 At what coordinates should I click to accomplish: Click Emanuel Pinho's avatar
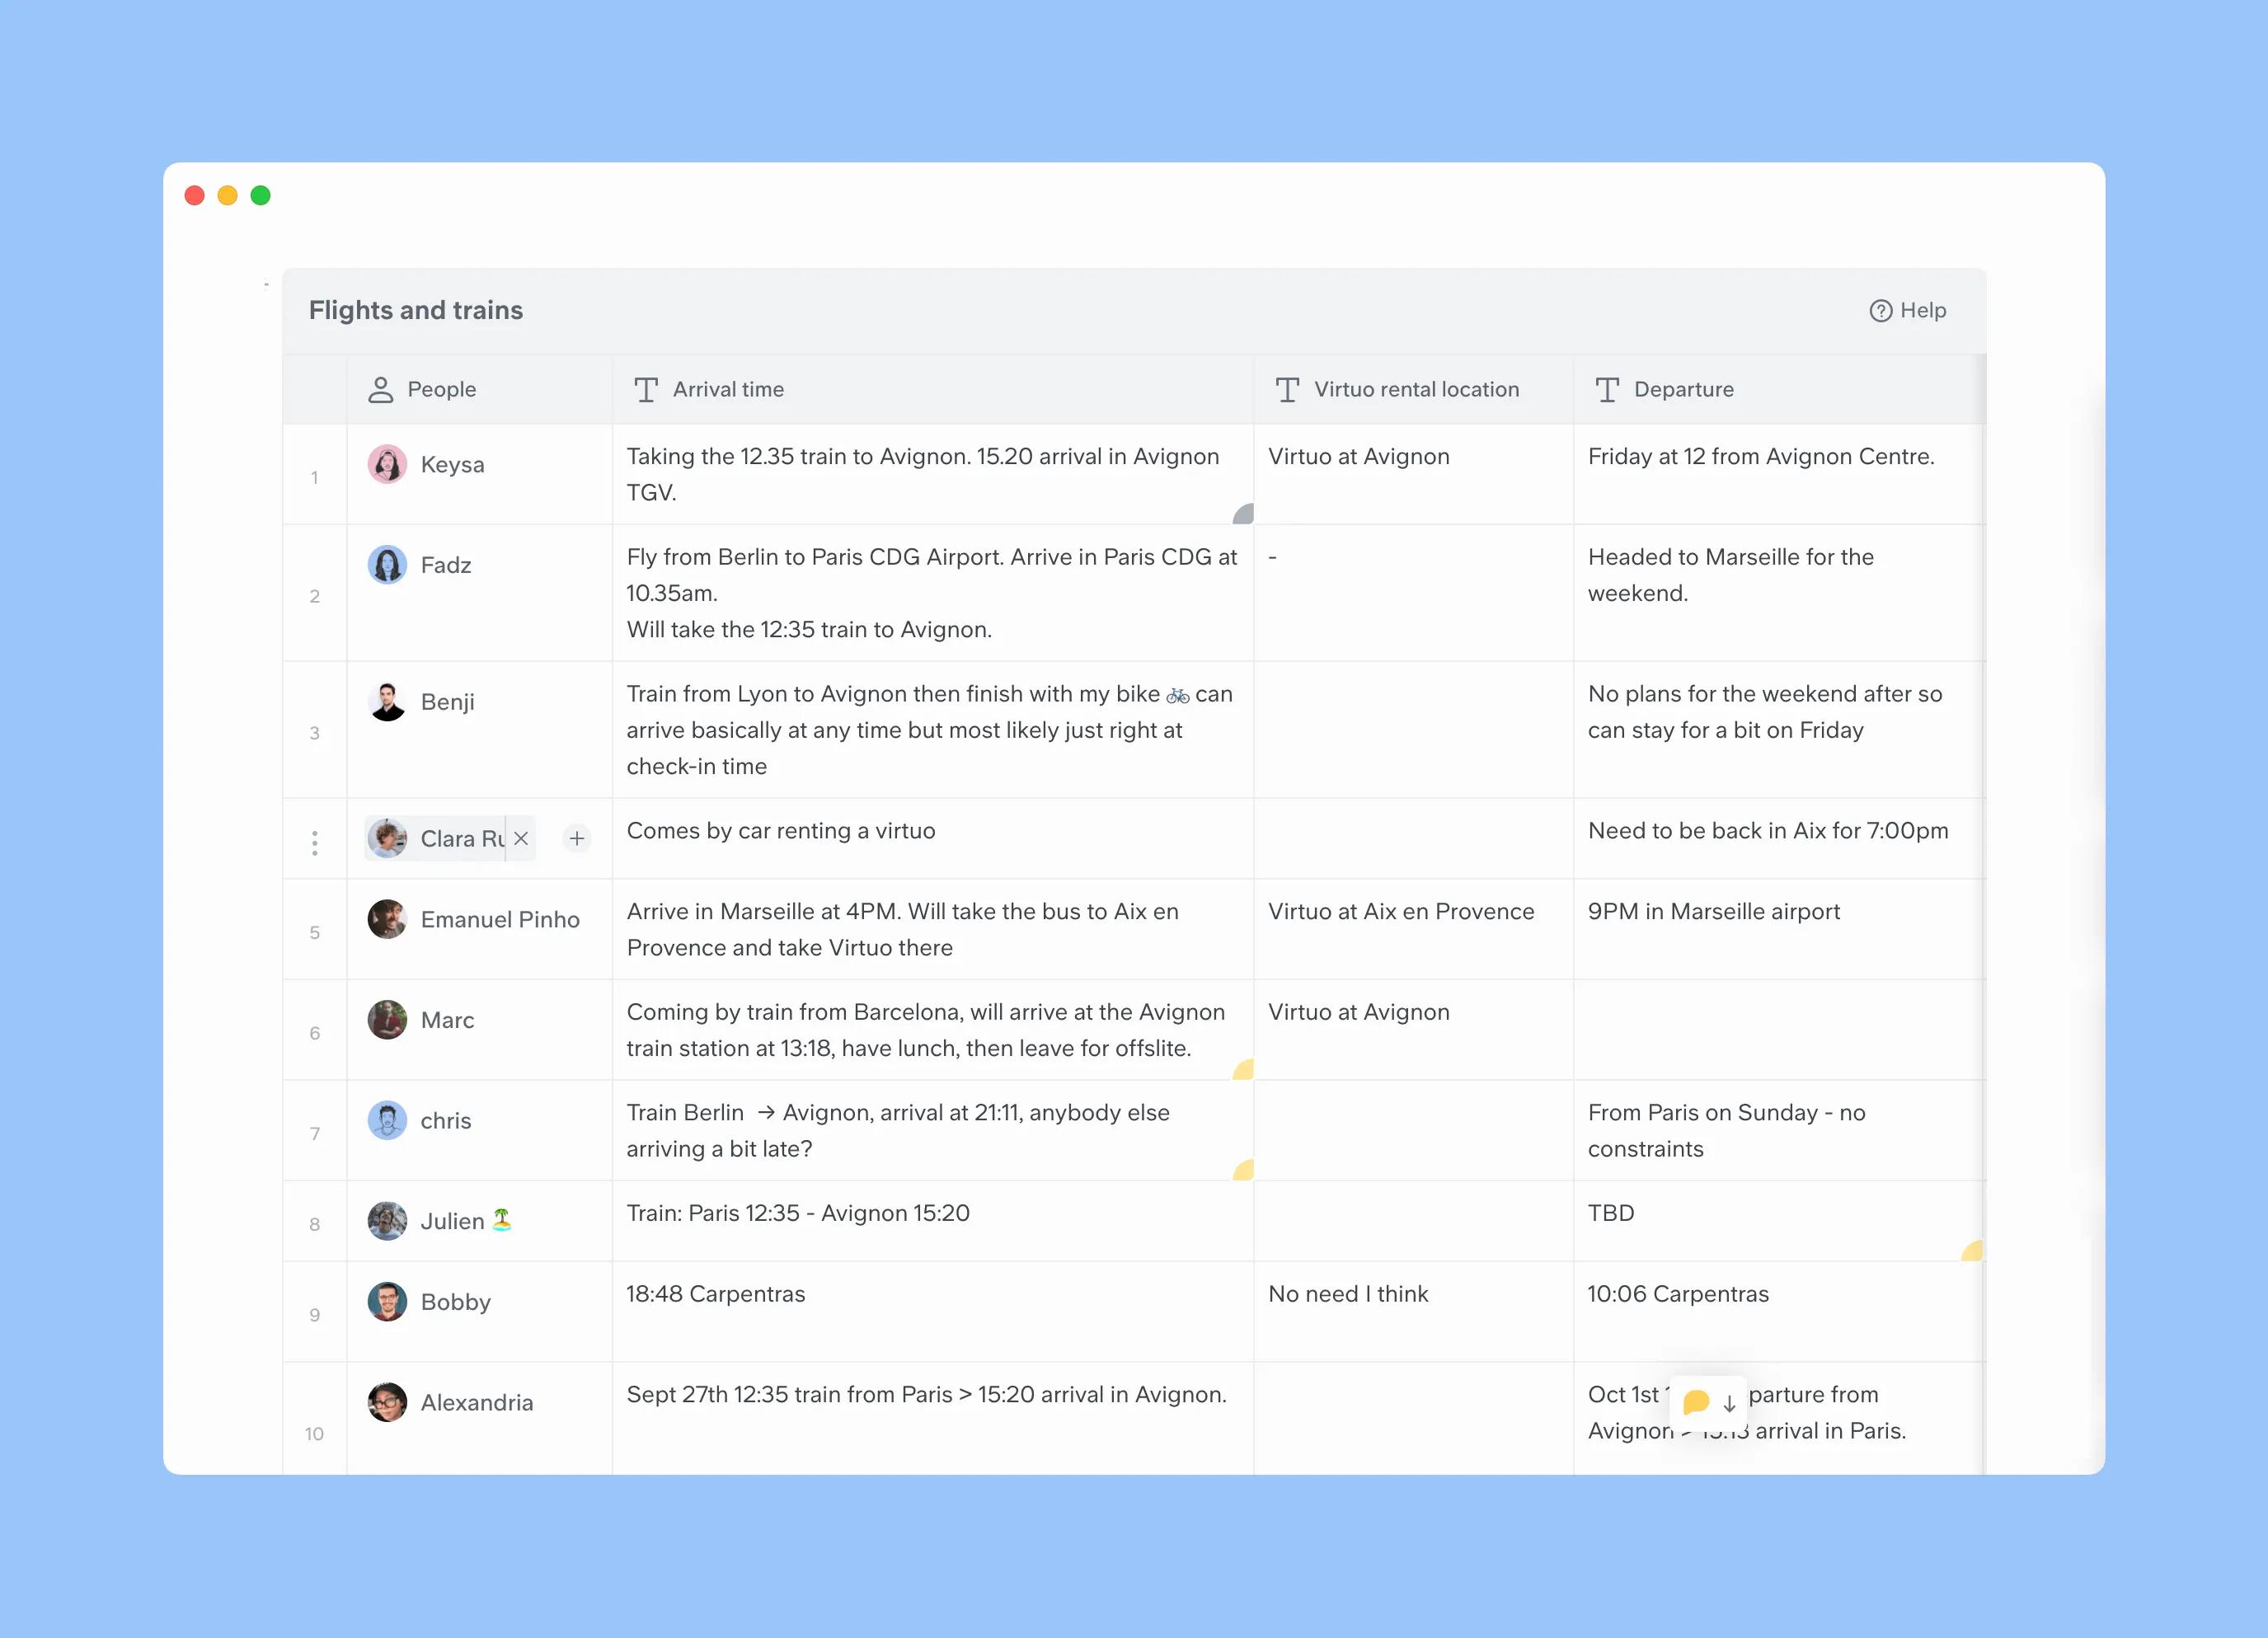[x=387, y=919]
